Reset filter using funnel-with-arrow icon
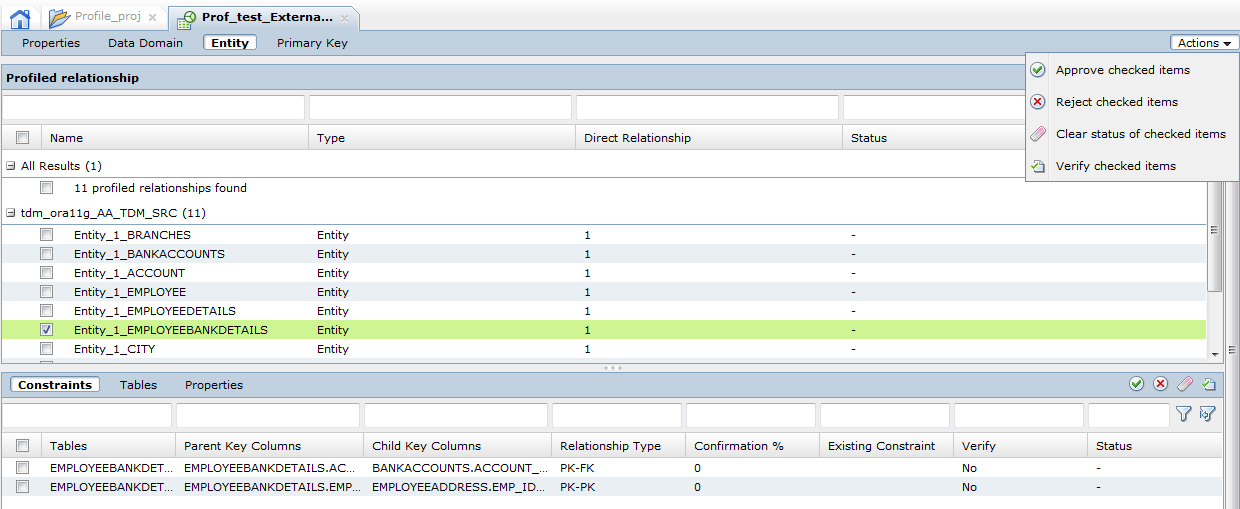Image resolution: width=1240 pixels, height=509 pixels. [1207, 414]
